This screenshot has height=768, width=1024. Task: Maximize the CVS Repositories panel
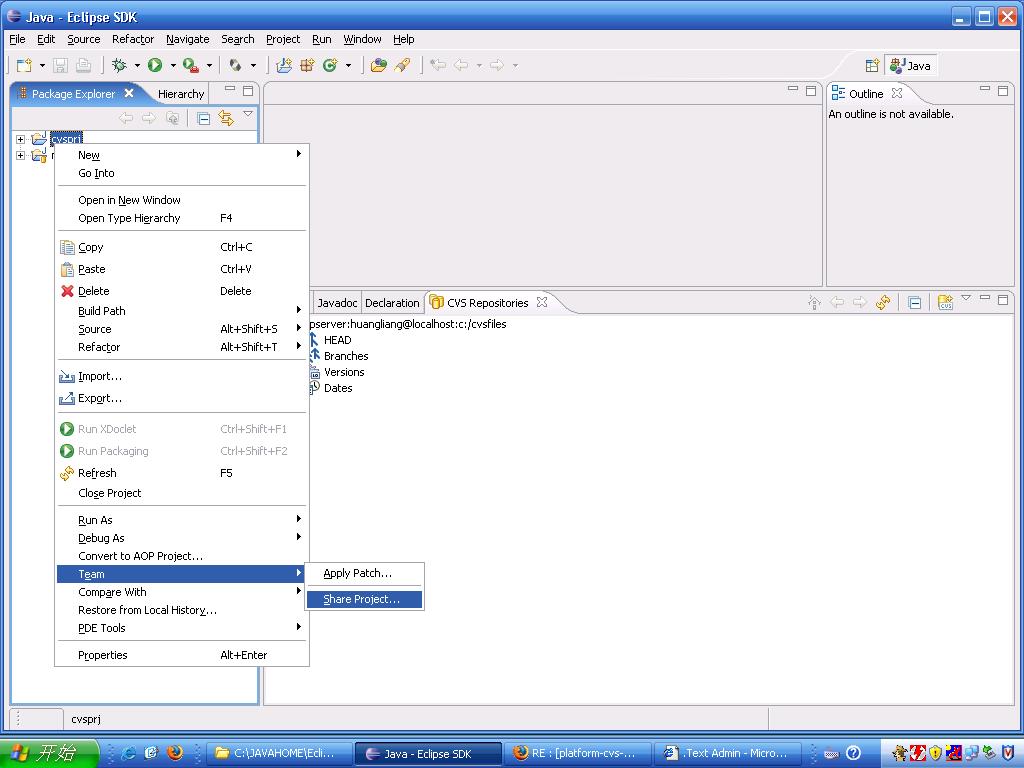pyautogui.click(x=1003, y=300)
